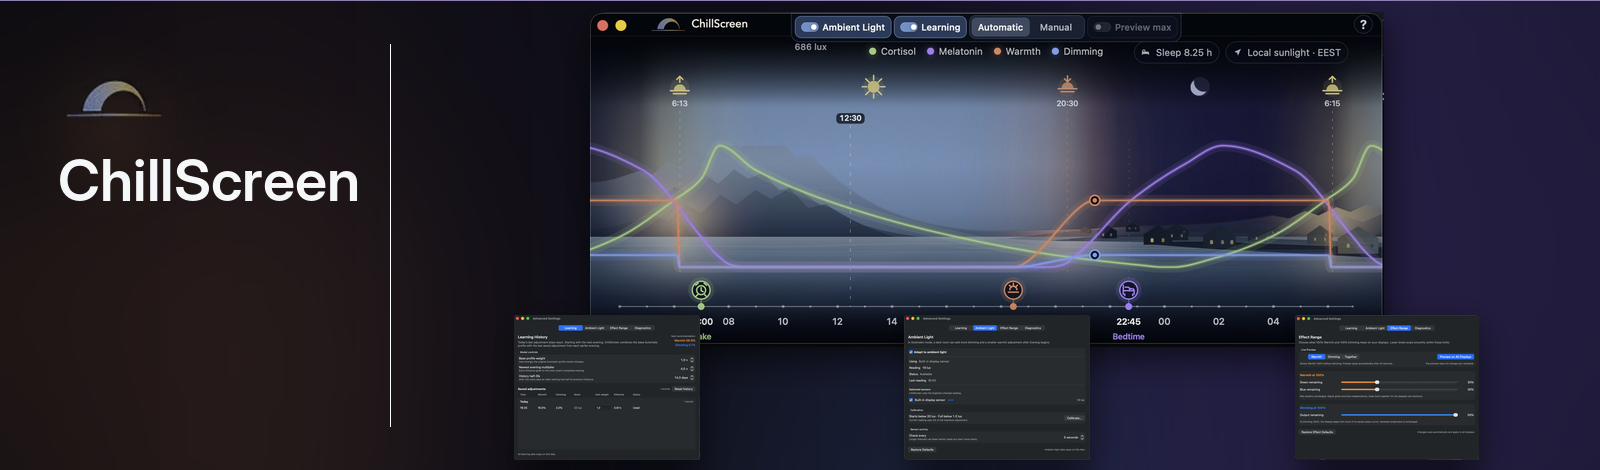Open Ambient Light tab in the Learning History window
The height and width of the screenshot is (470, 1600).
click(x=595, y=328)
